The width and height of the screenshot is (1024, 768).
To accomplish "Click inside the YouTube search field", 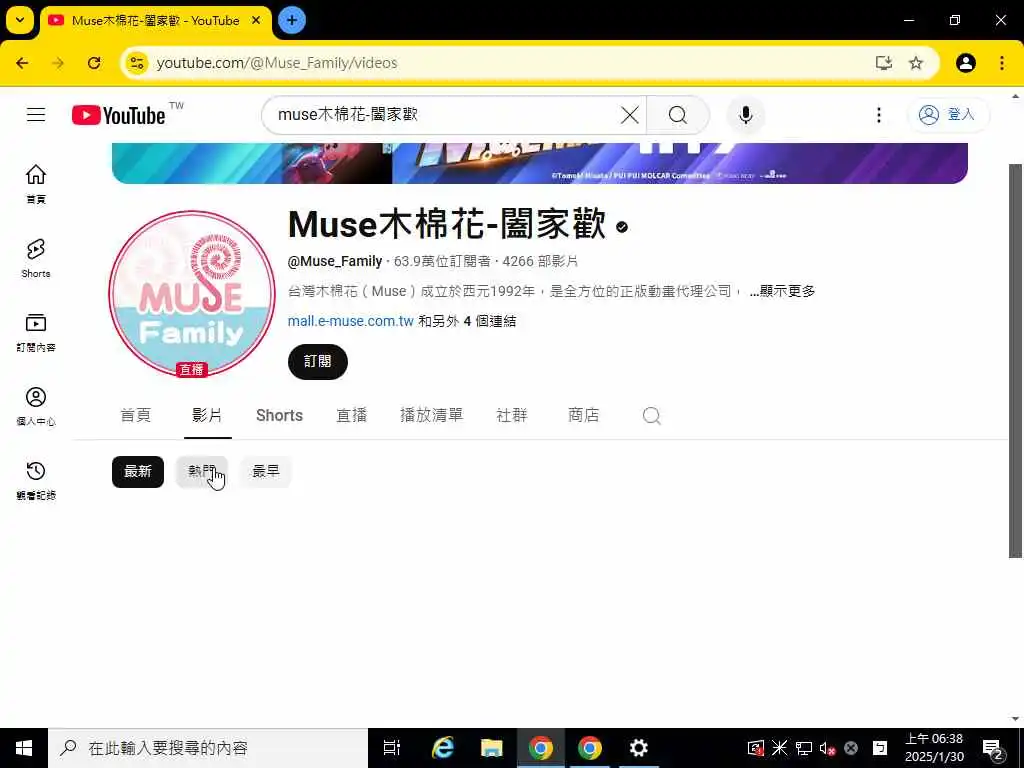I will point(444,115).
